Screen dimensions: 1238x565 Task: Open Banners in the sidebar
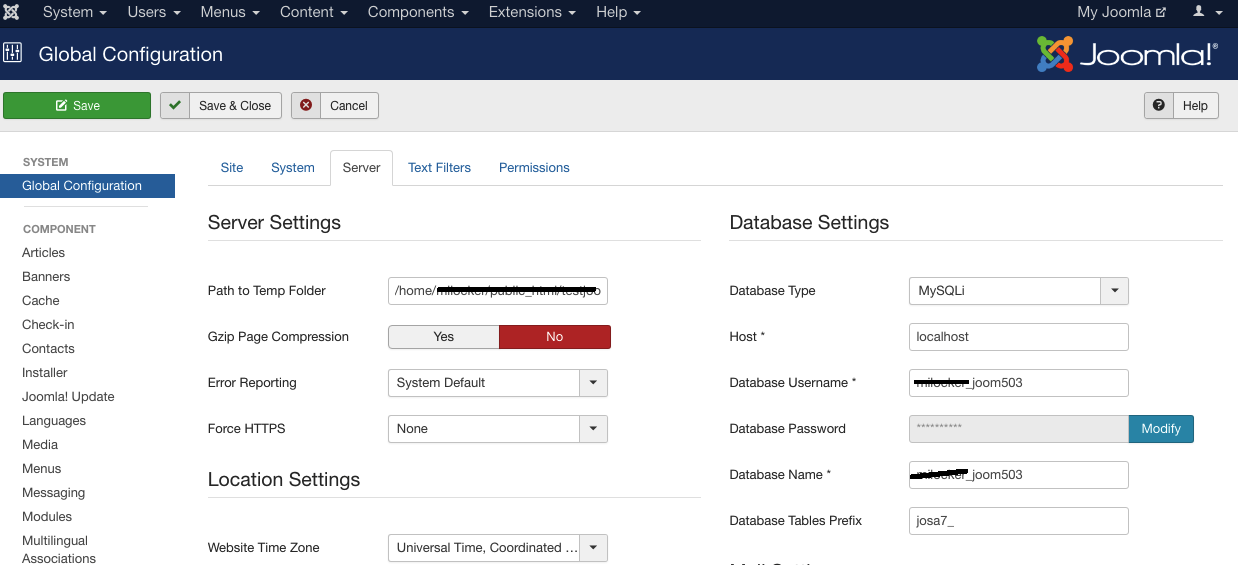pyautogui.click(x=46, y=277)
